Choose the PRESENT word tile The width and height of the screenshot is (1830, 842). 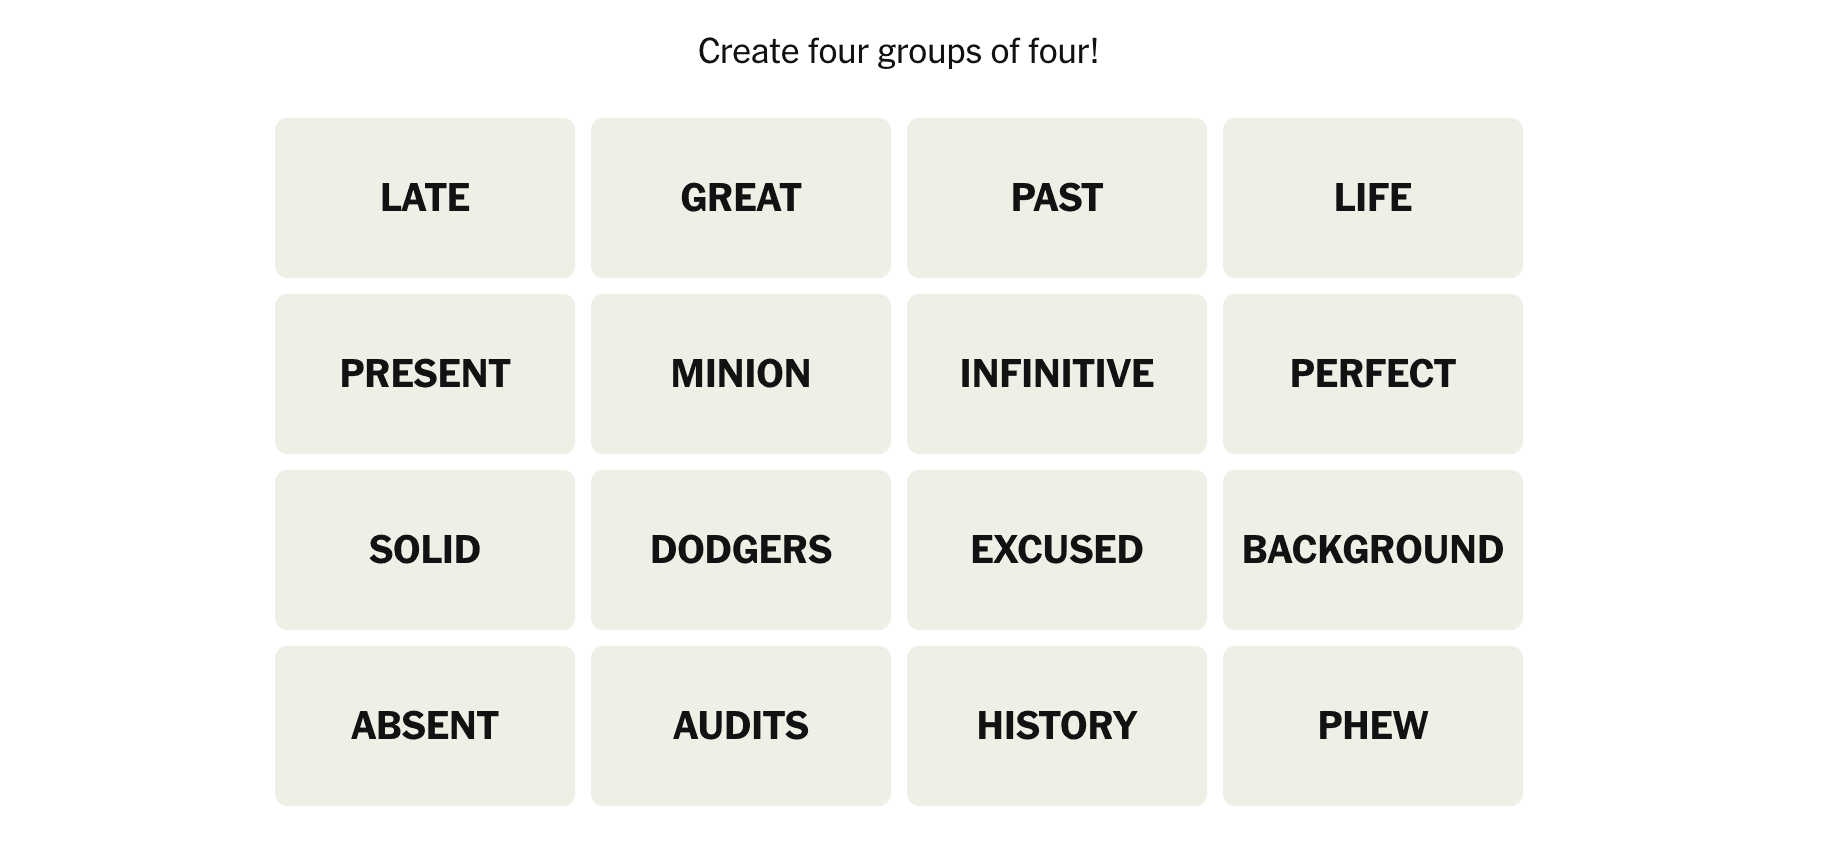pyautogui.click(x=424, y=374)
